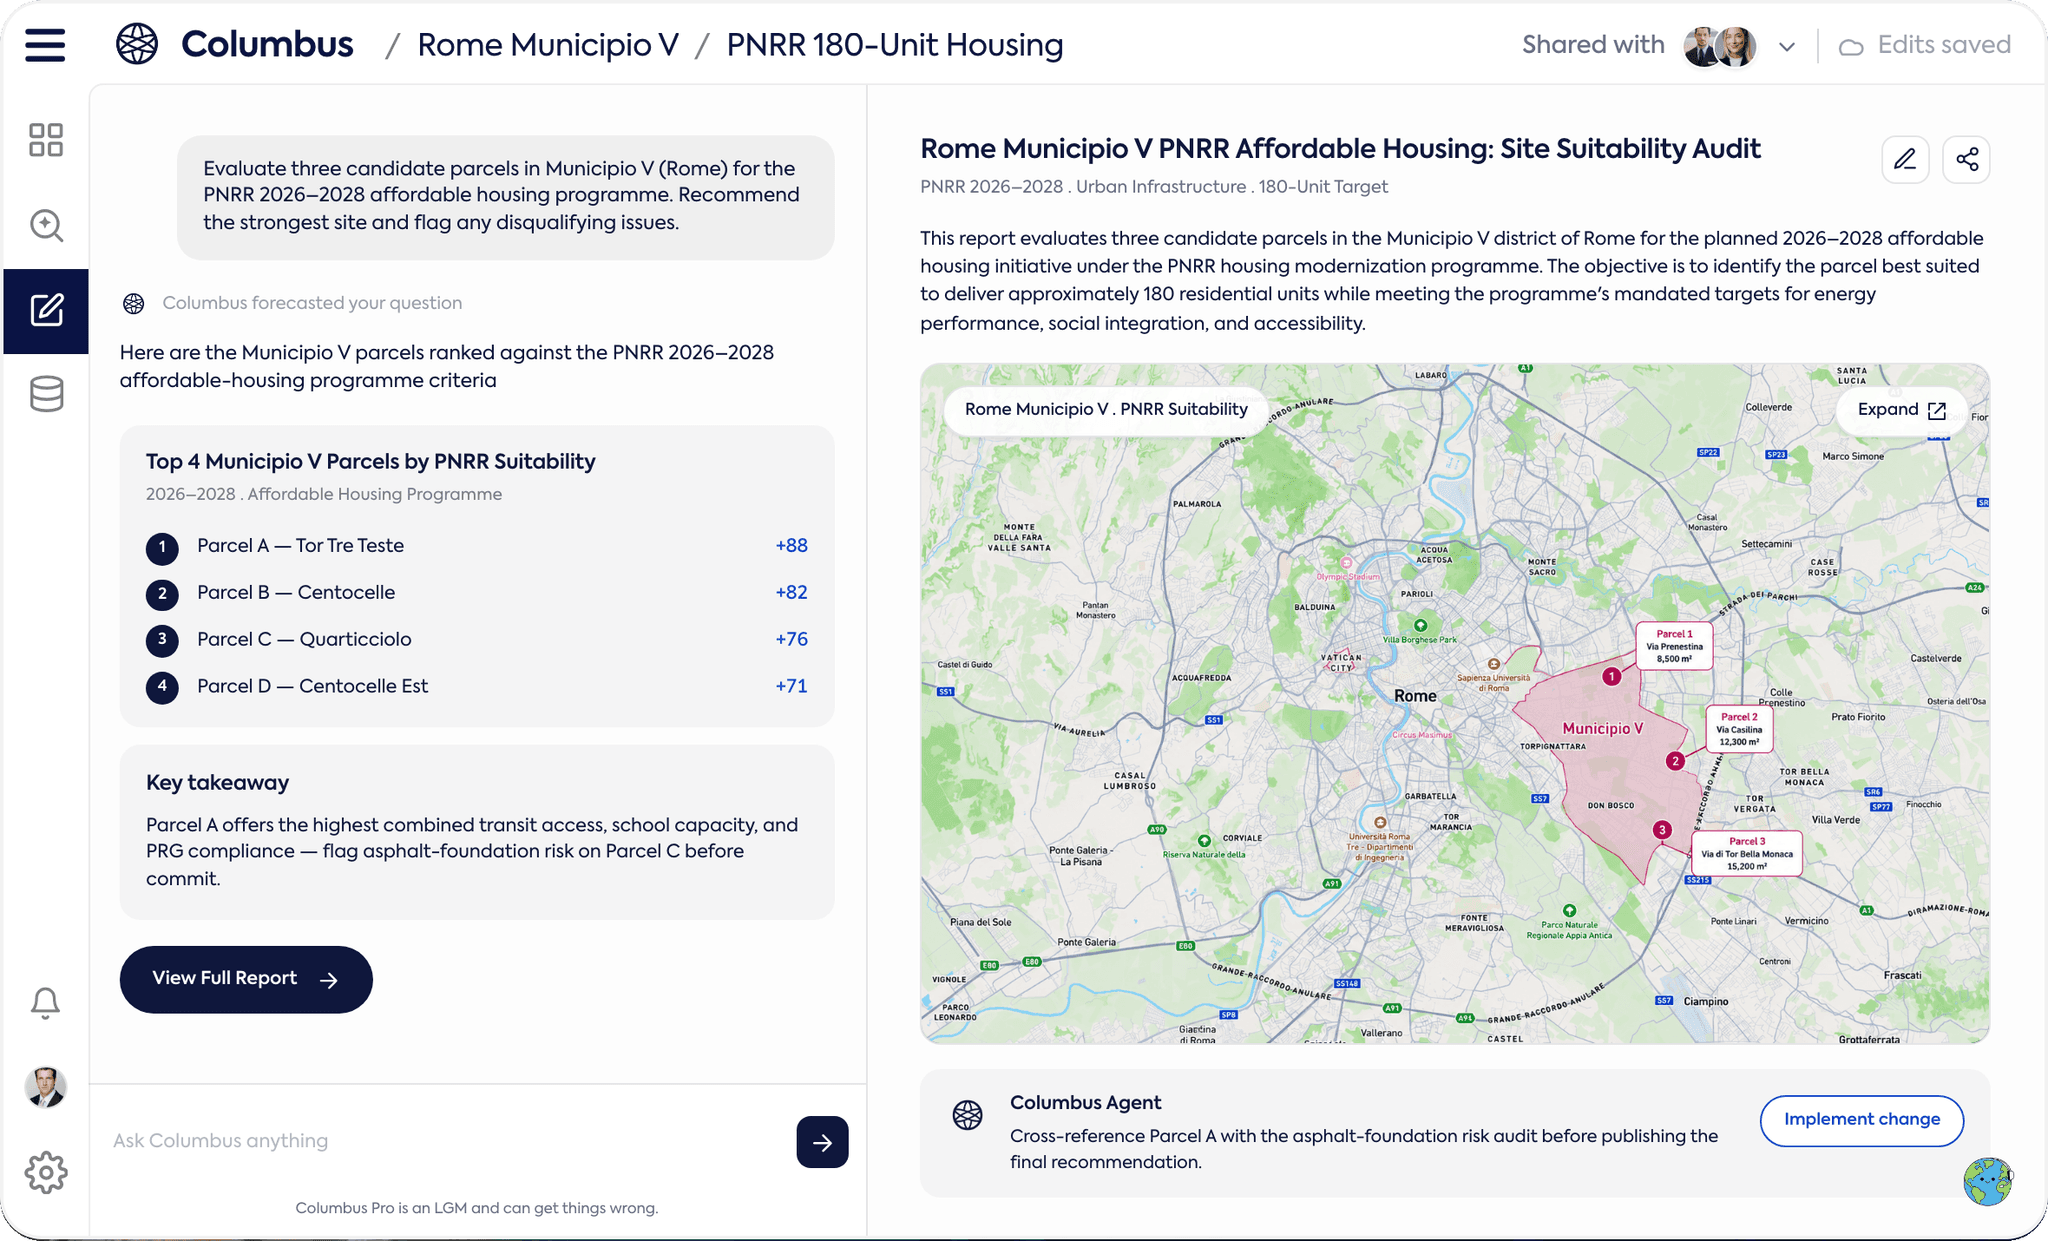
Task: Click the Municipio V map region label
Action: (x=1603, y=729)
